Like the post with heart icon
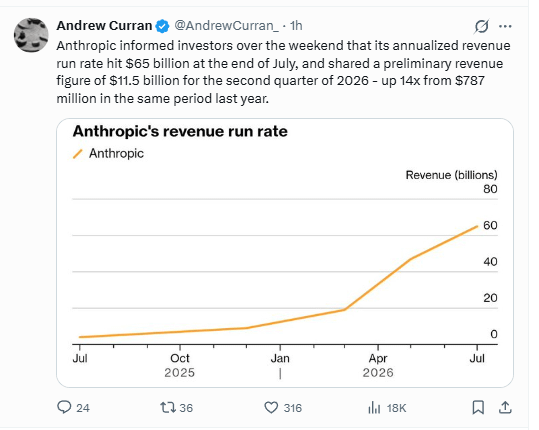Viewport: 539px width, 430px height. tap(271, 408)
